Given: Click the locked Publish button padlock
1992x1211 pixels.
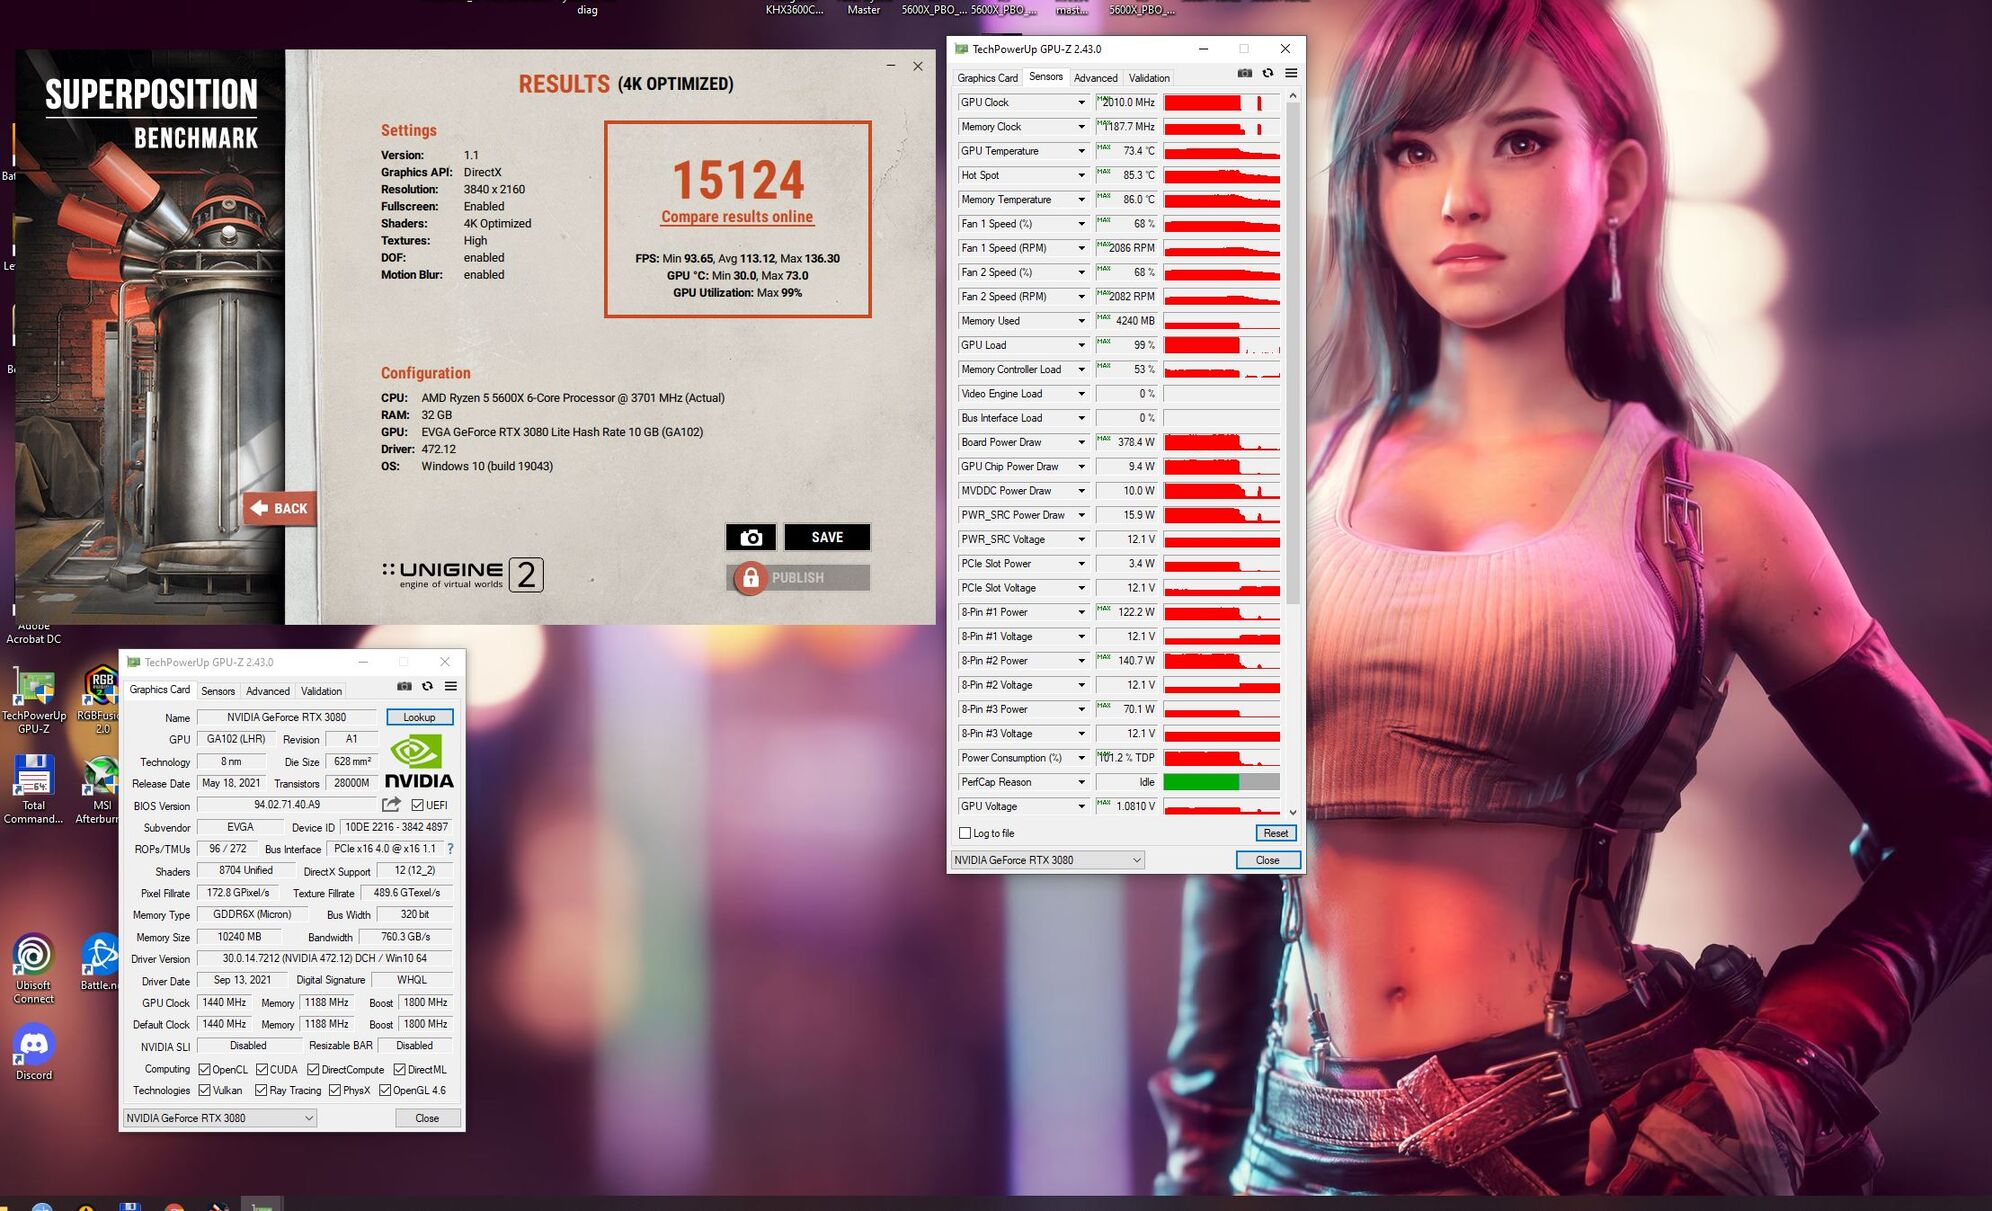Looking at the screenshot, I should (x=750, y=578).
